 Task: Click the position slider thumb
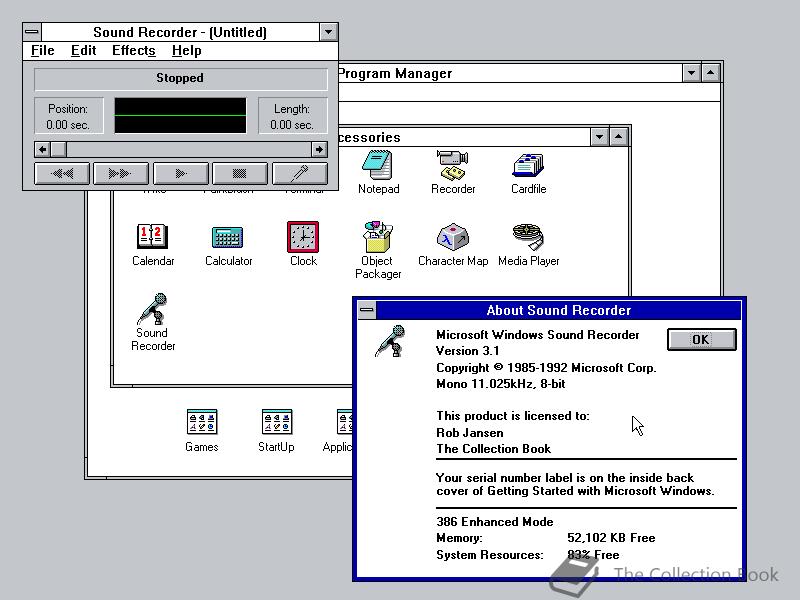[59, 149]
